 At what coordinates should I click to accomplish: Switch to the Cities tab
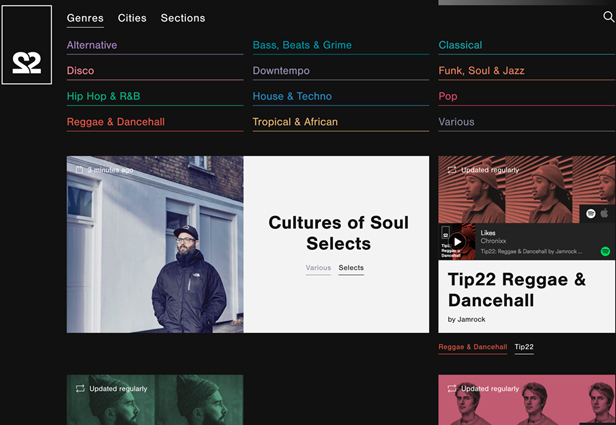(x=132, y=18)
